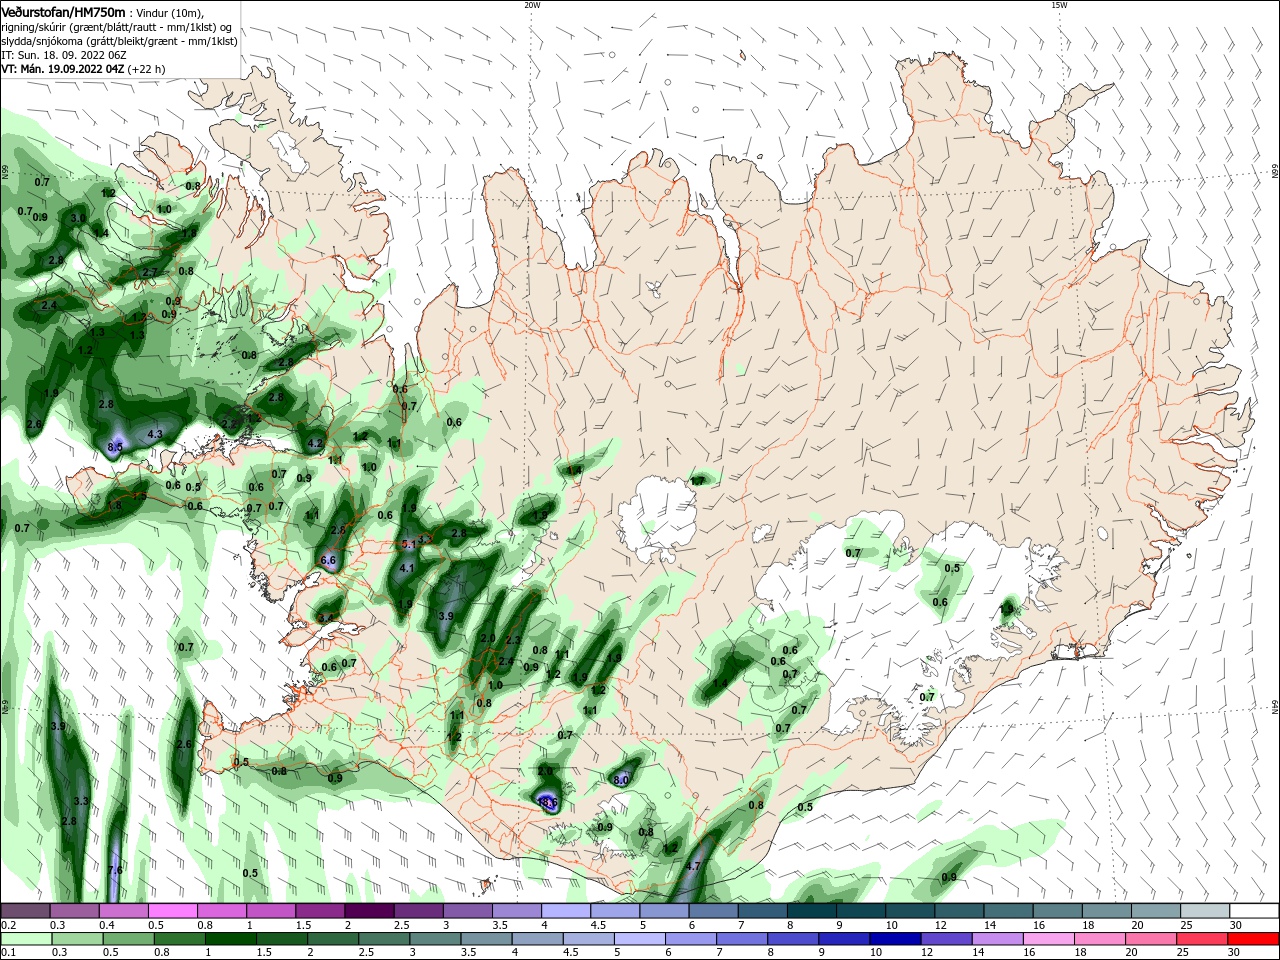This screenshot has height=960, width=1280.
Task: Pick the upper legend dark purple swatch between 2 and 2.5
Action: [369, 911]
